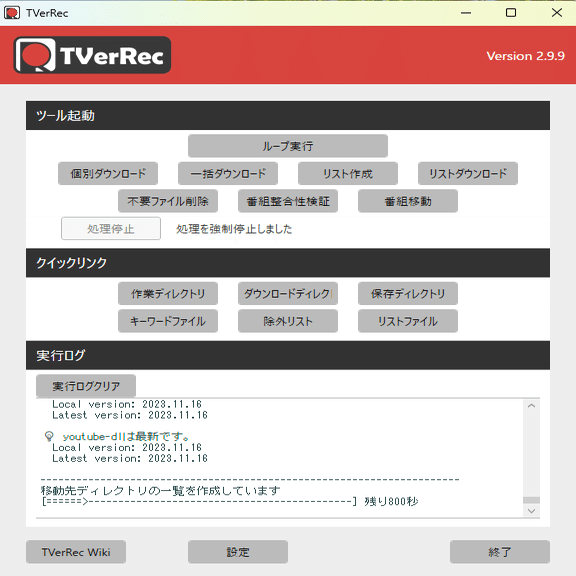This screenshot has height=576, width=576.
Task: Click the log scrollbar thumb
Action: [x=531, y=500]
